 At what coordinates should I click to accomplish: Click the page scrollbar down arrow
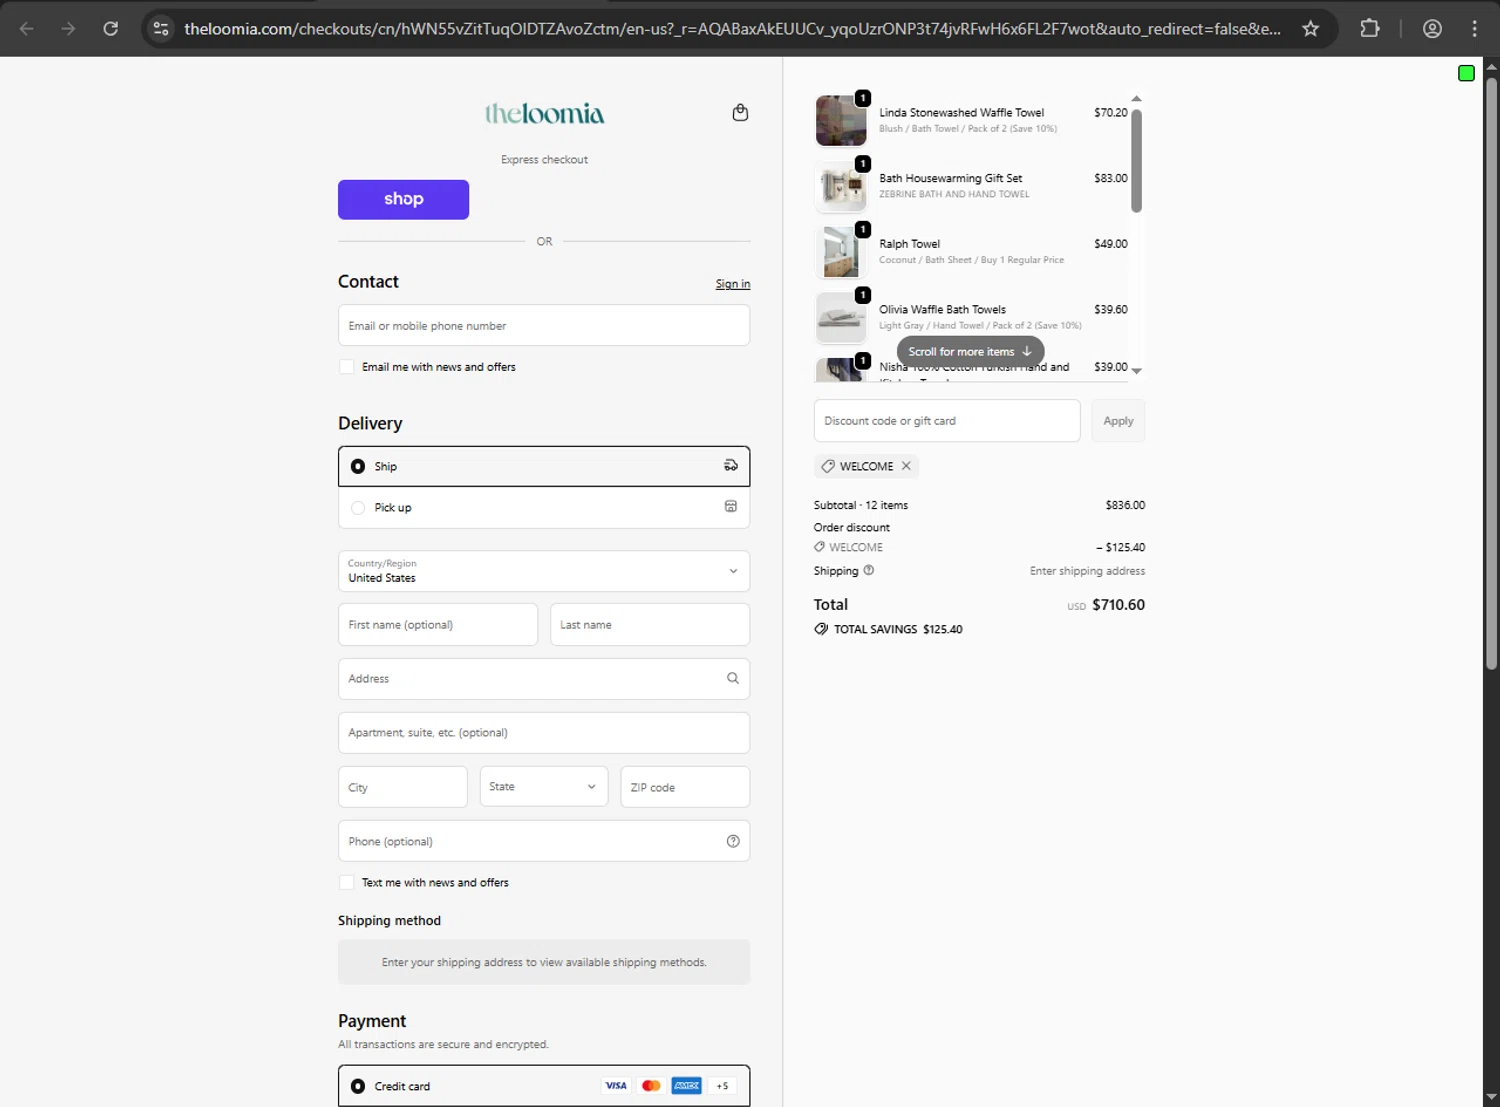[x=1491, y=1097]
